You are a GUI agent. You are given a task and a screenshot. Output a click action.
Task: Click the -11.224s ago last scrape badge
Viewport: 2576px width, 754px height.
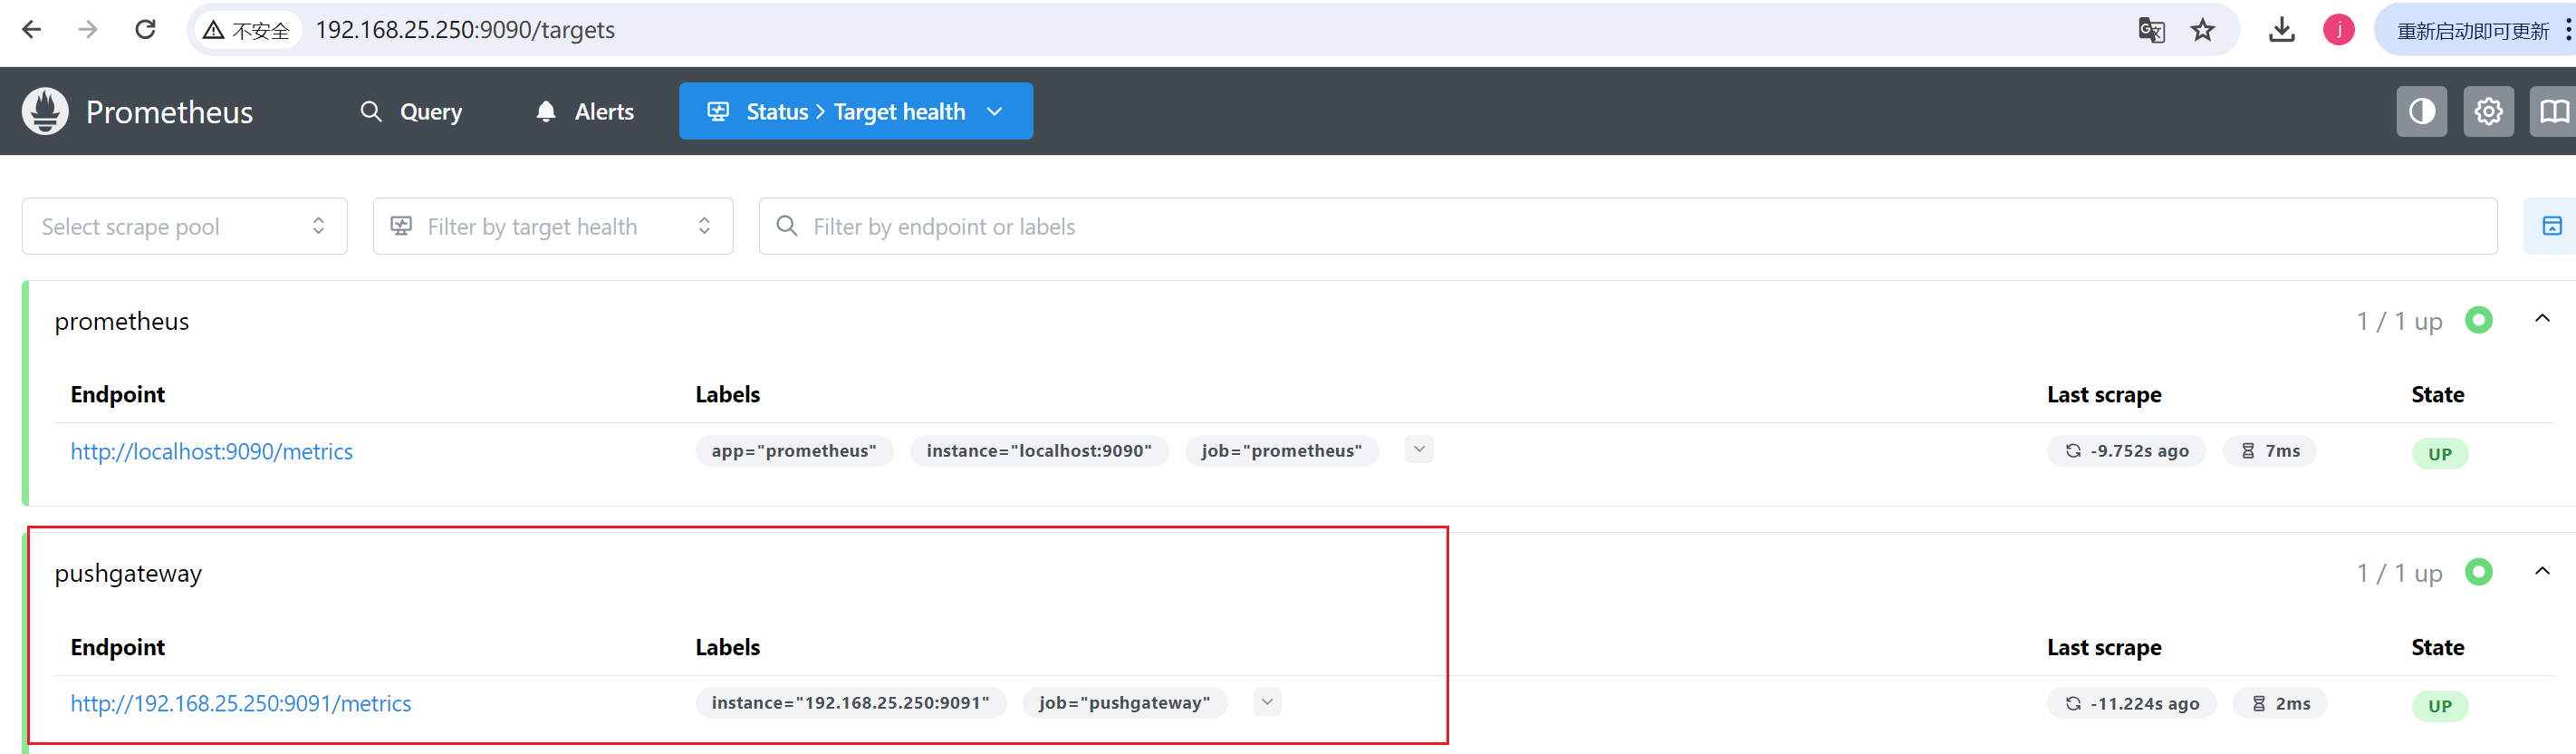(x=2131, y=703)
